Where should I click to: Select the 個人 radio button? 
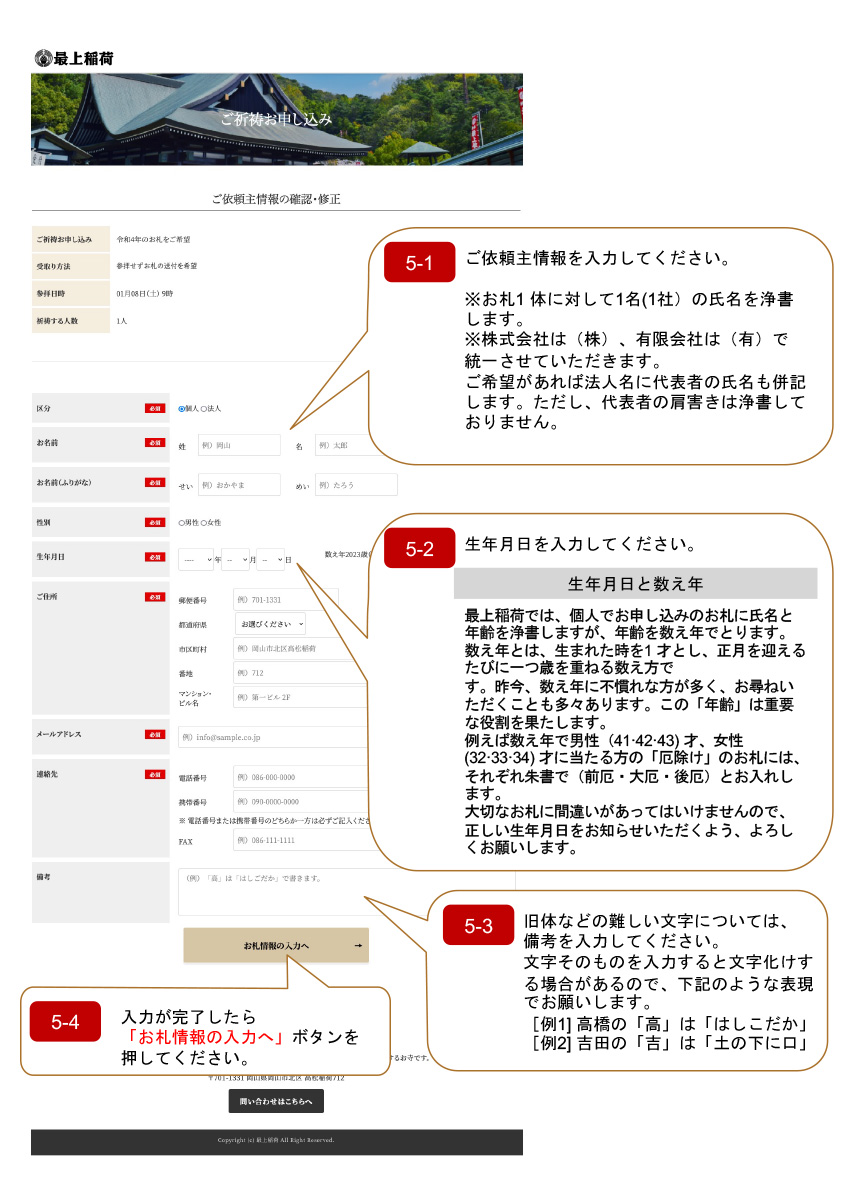pyautogui.click(x=181, y=409)
